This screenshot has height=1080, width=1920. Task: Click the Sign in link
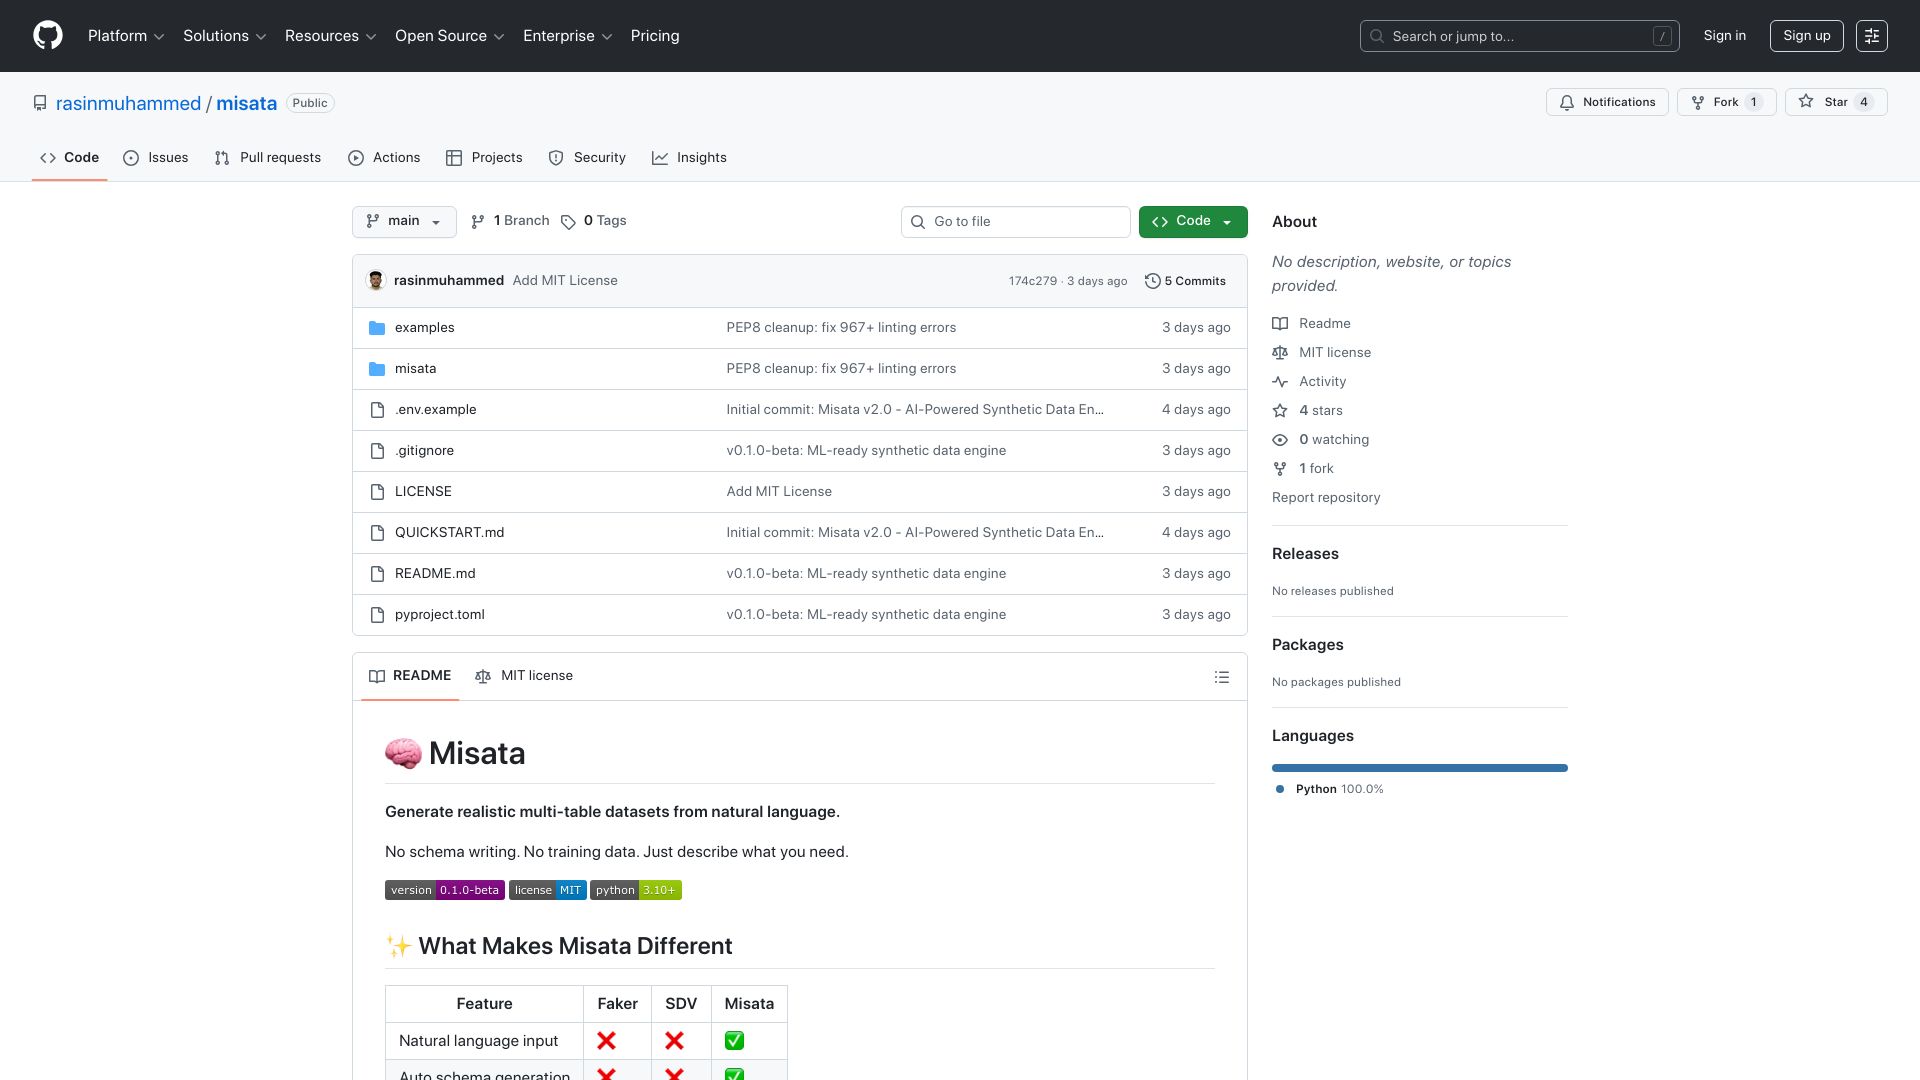point(1724,36)
